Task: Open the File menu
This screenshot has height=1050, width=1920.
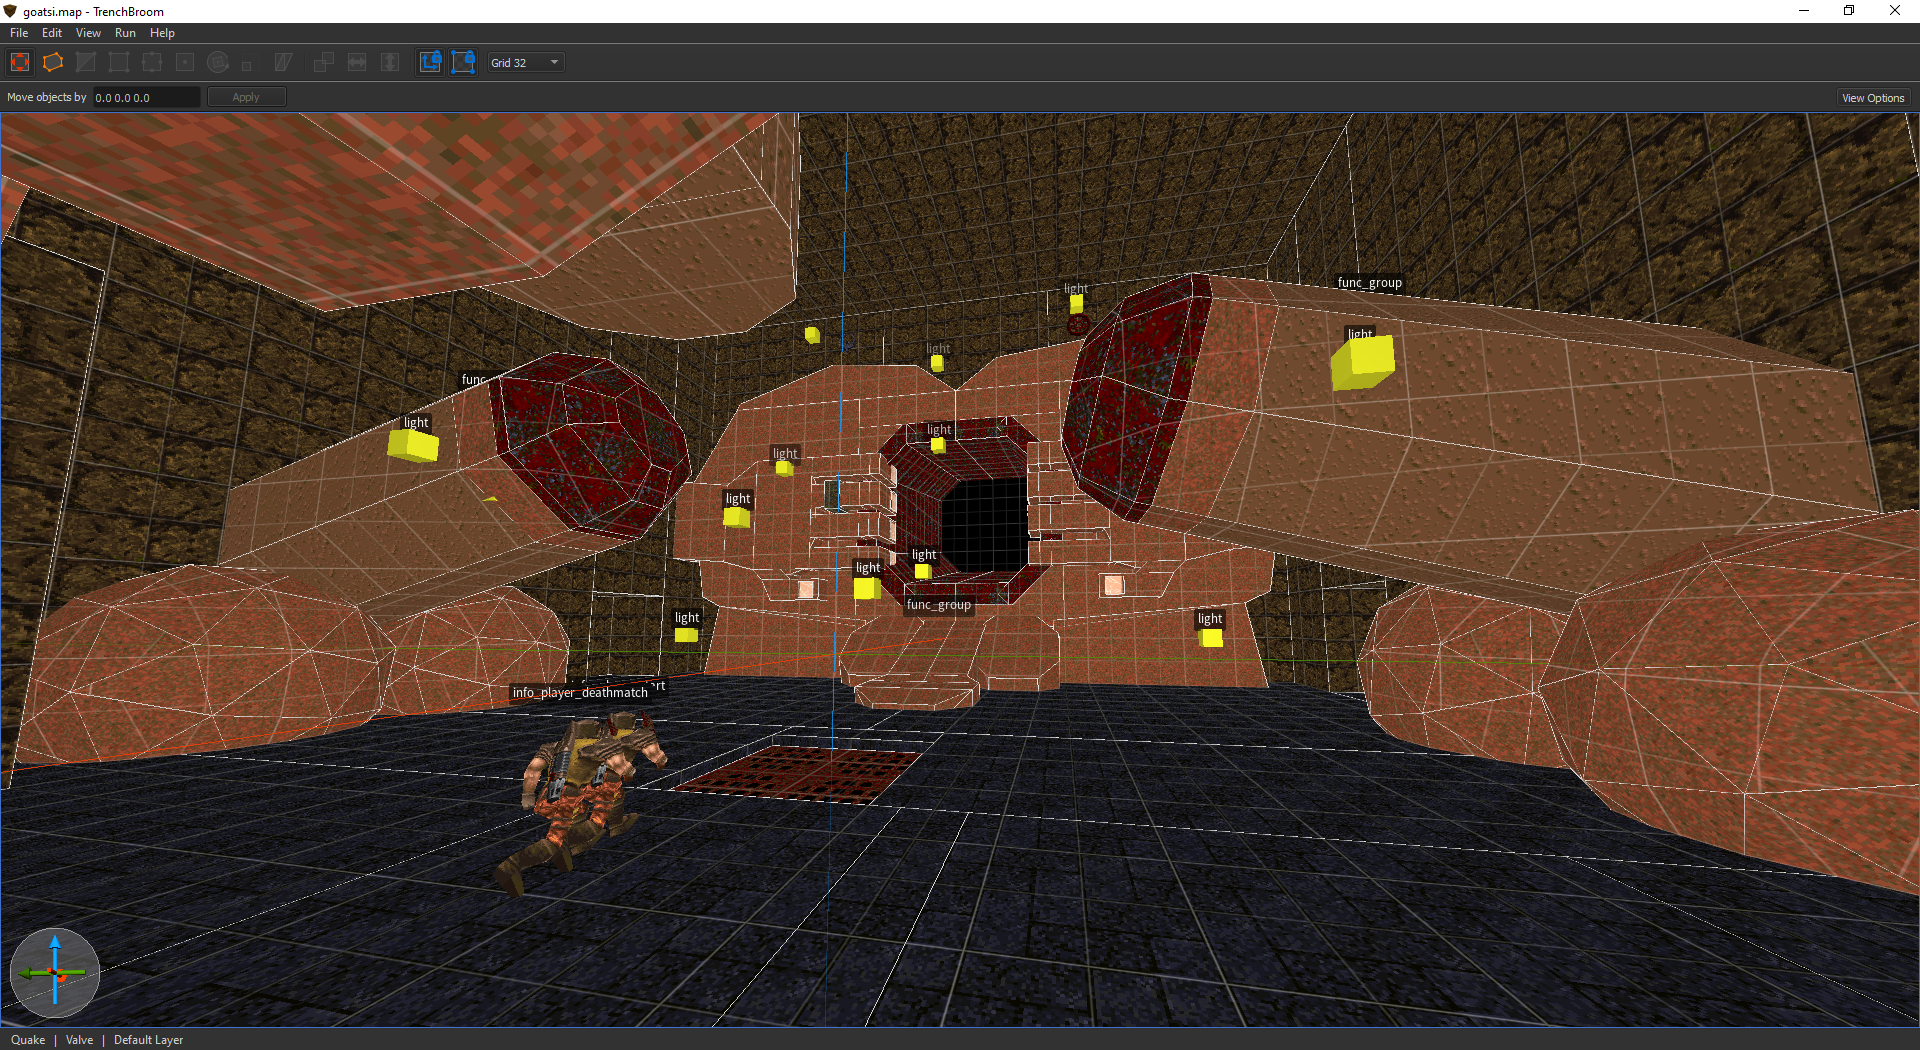Action: (19, 33)
